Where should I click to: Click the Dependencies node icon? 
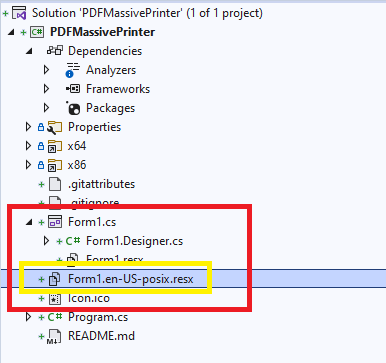click(55, 51)
